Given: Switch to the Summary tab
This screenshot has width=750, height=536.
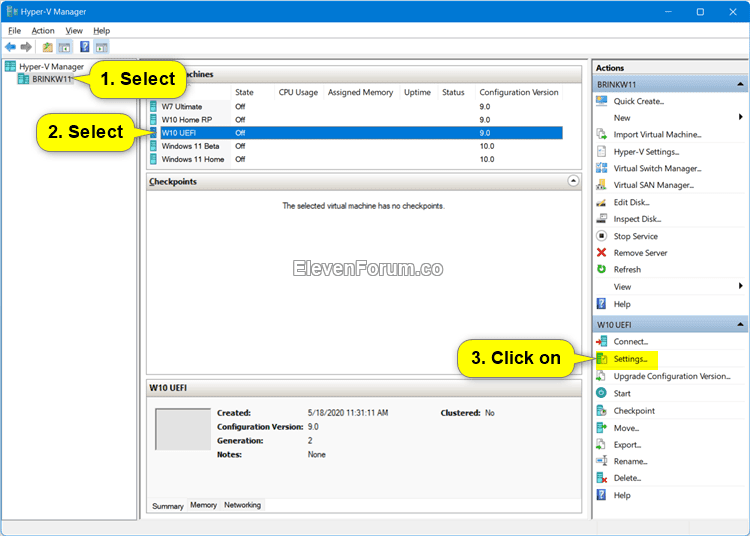Looking at the screenshot, I should coord(167,506).
